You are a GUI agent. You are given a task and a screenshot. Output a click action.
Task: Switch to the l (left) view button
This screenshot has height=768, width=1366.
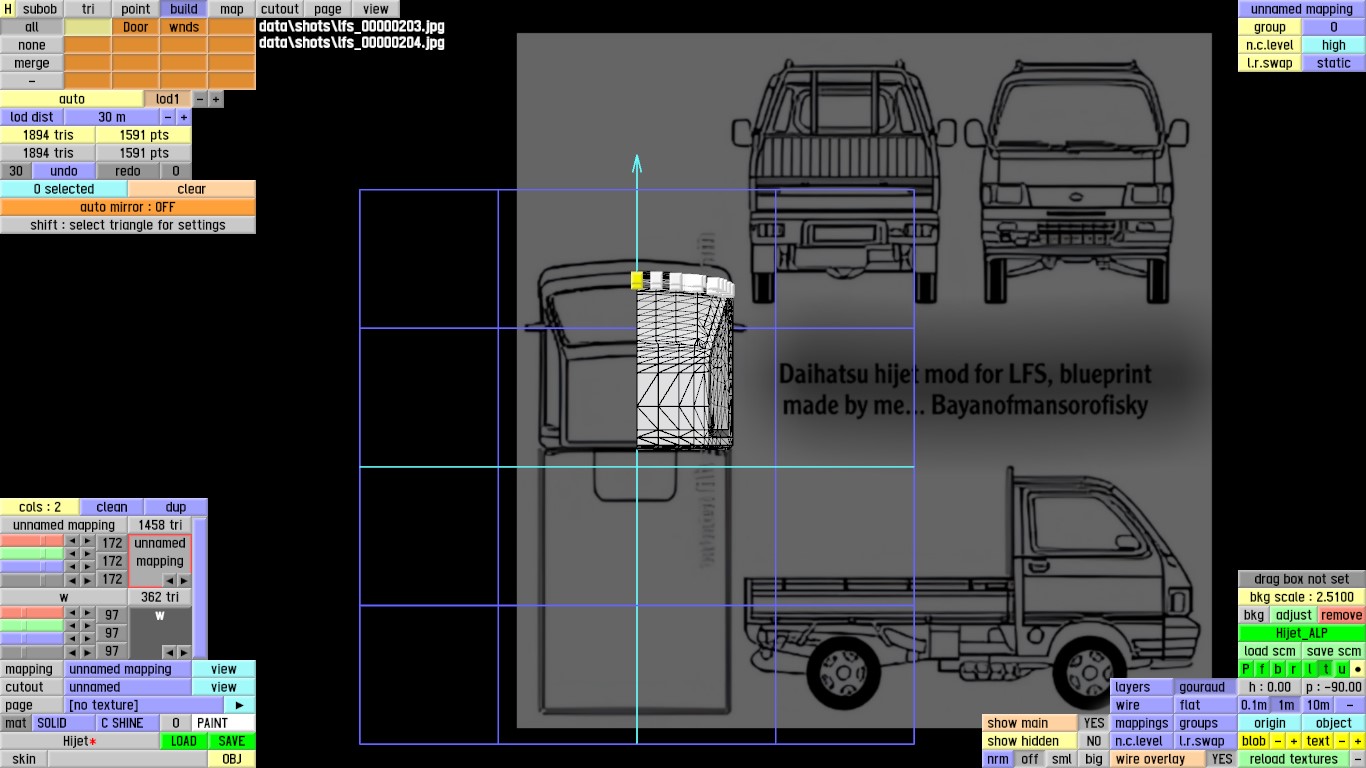(x=1310, y=669)
